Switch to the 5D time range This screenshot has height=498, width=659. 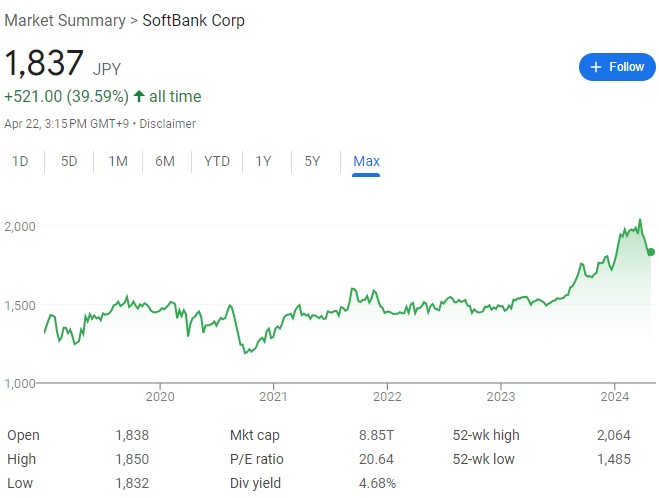[x=69, y=161]
